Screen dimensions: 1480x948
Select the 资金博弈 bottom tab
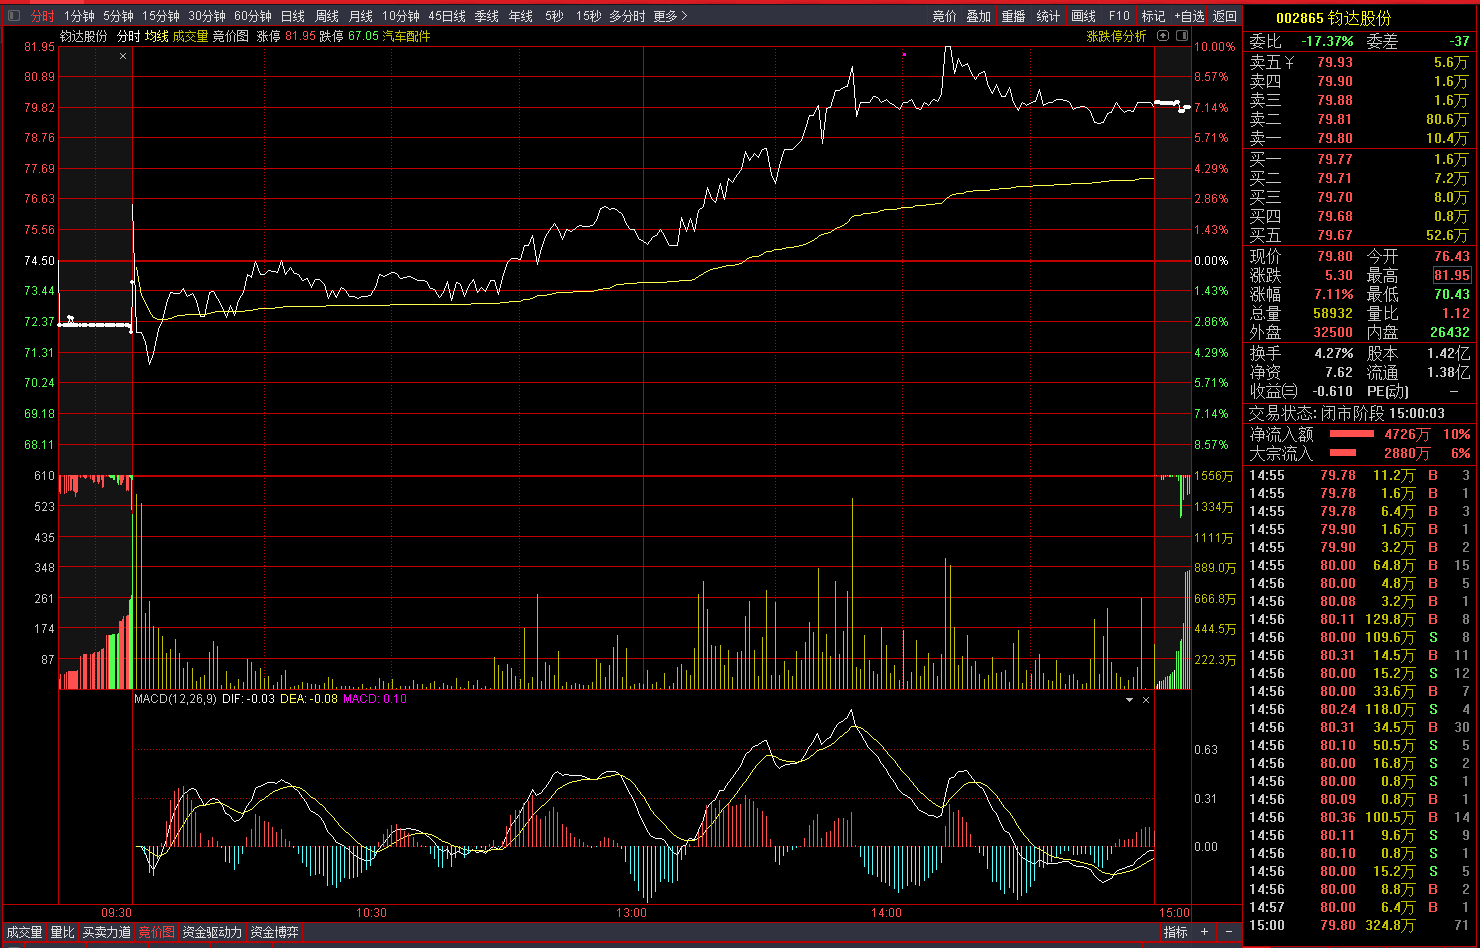click(274, 932)
